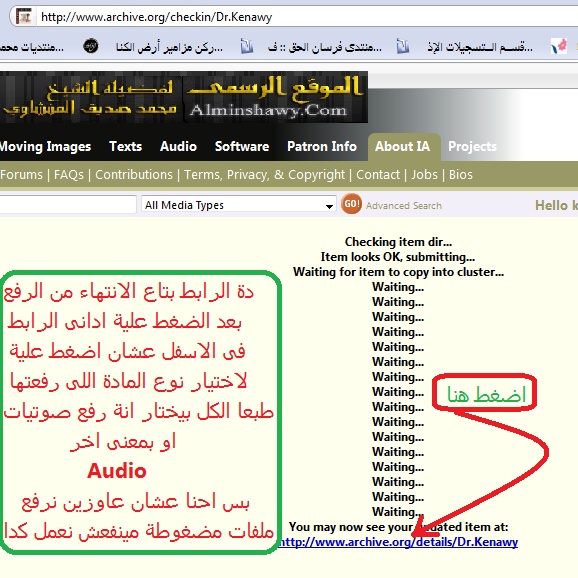Click into the URL address field
Viewport: 578px width, 578px height.
306,17
